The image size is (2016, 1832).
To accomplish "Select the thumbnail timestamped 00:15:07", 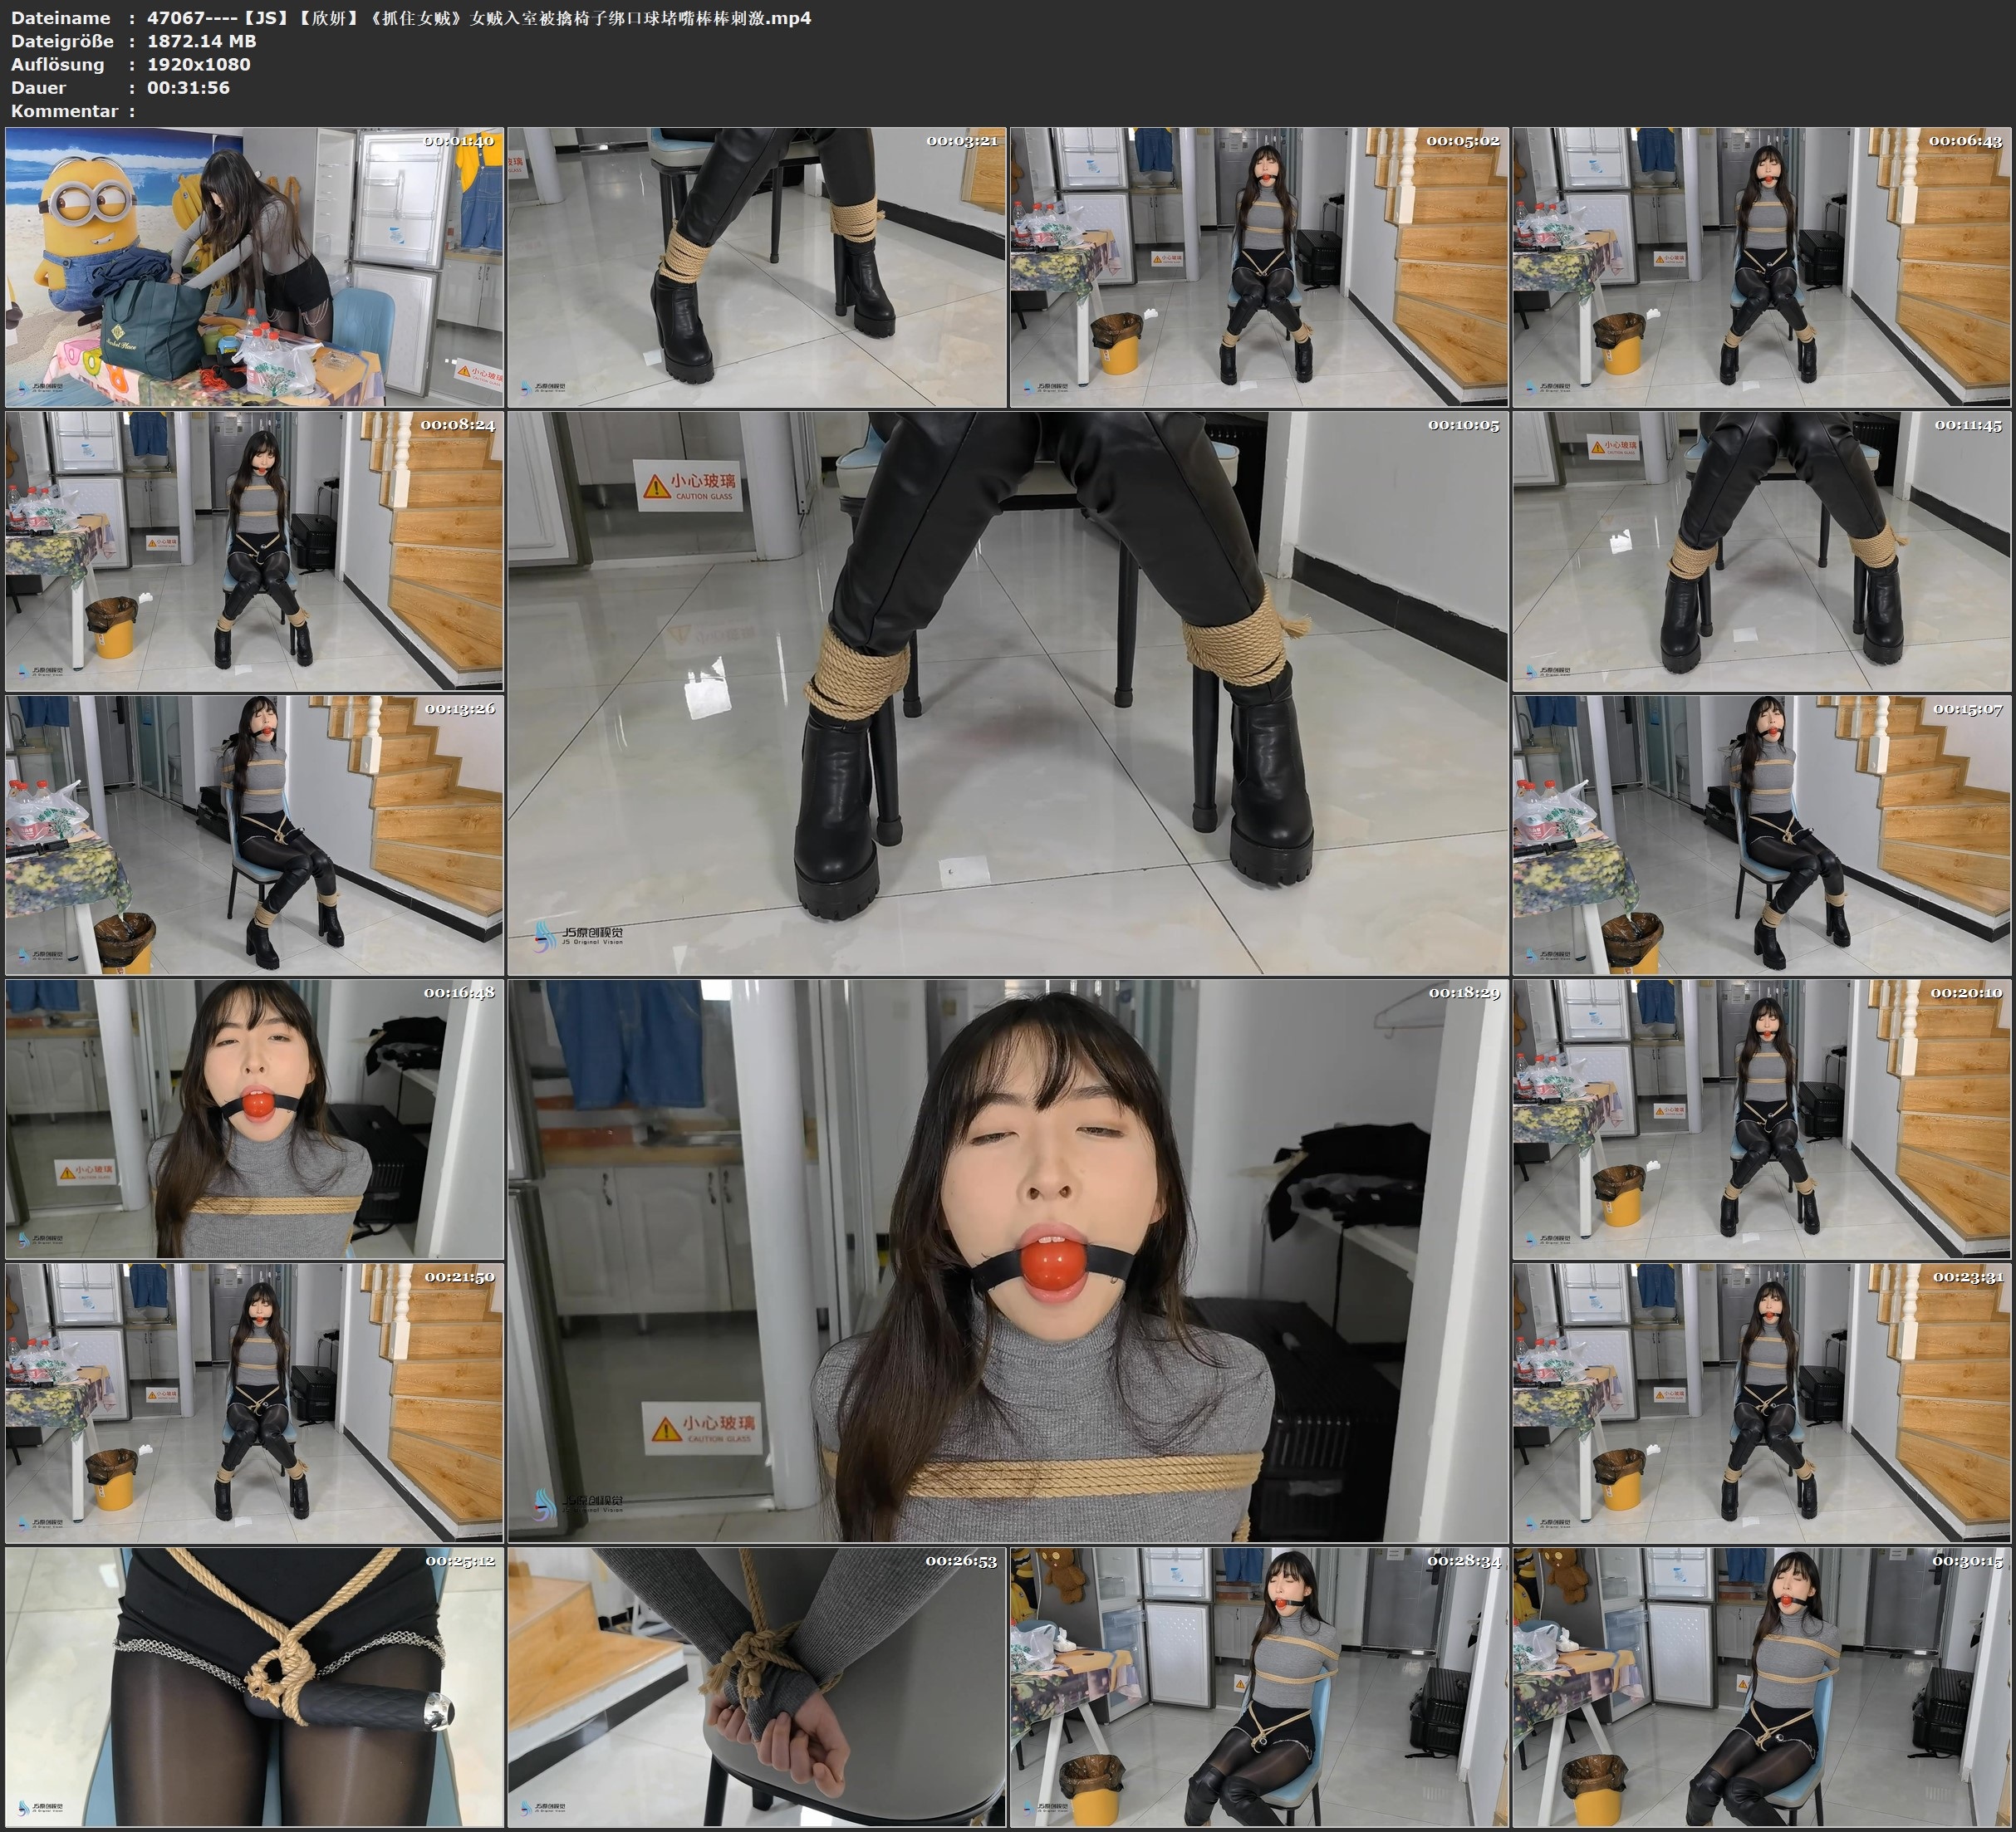I will click(x=1762, y=835).
